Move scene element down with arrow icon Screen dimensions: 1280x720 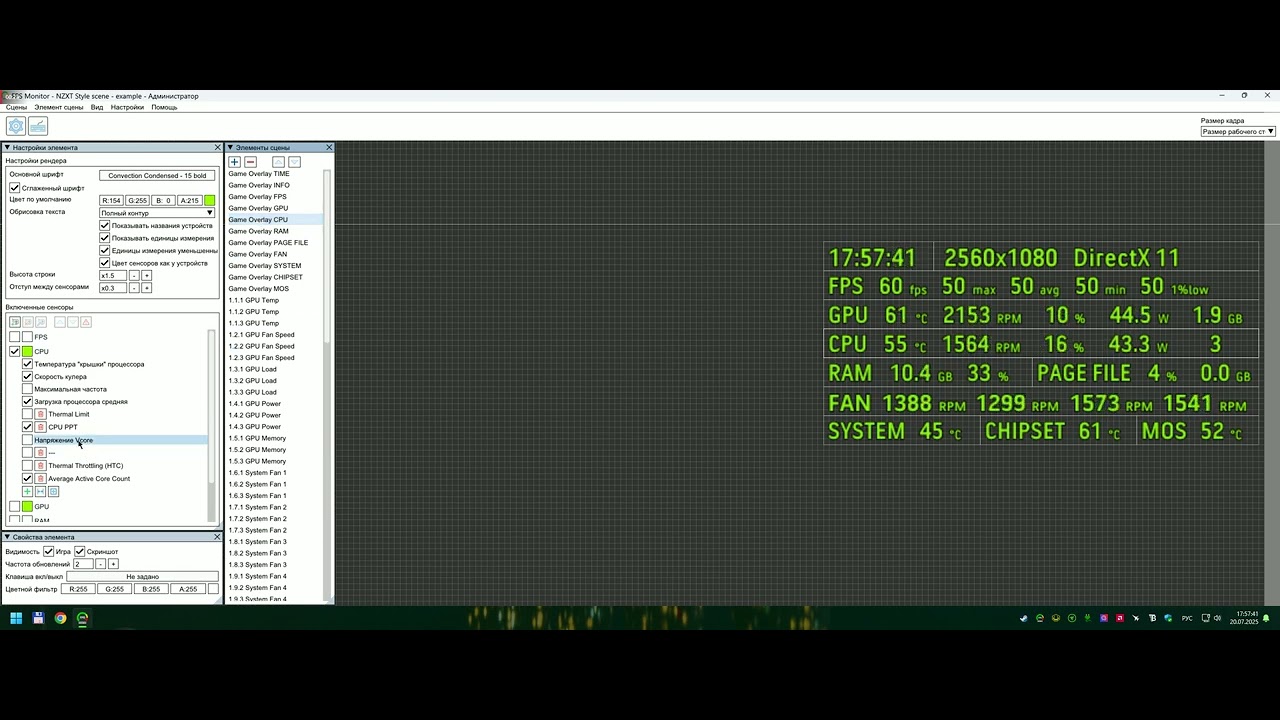pos(294,162)
